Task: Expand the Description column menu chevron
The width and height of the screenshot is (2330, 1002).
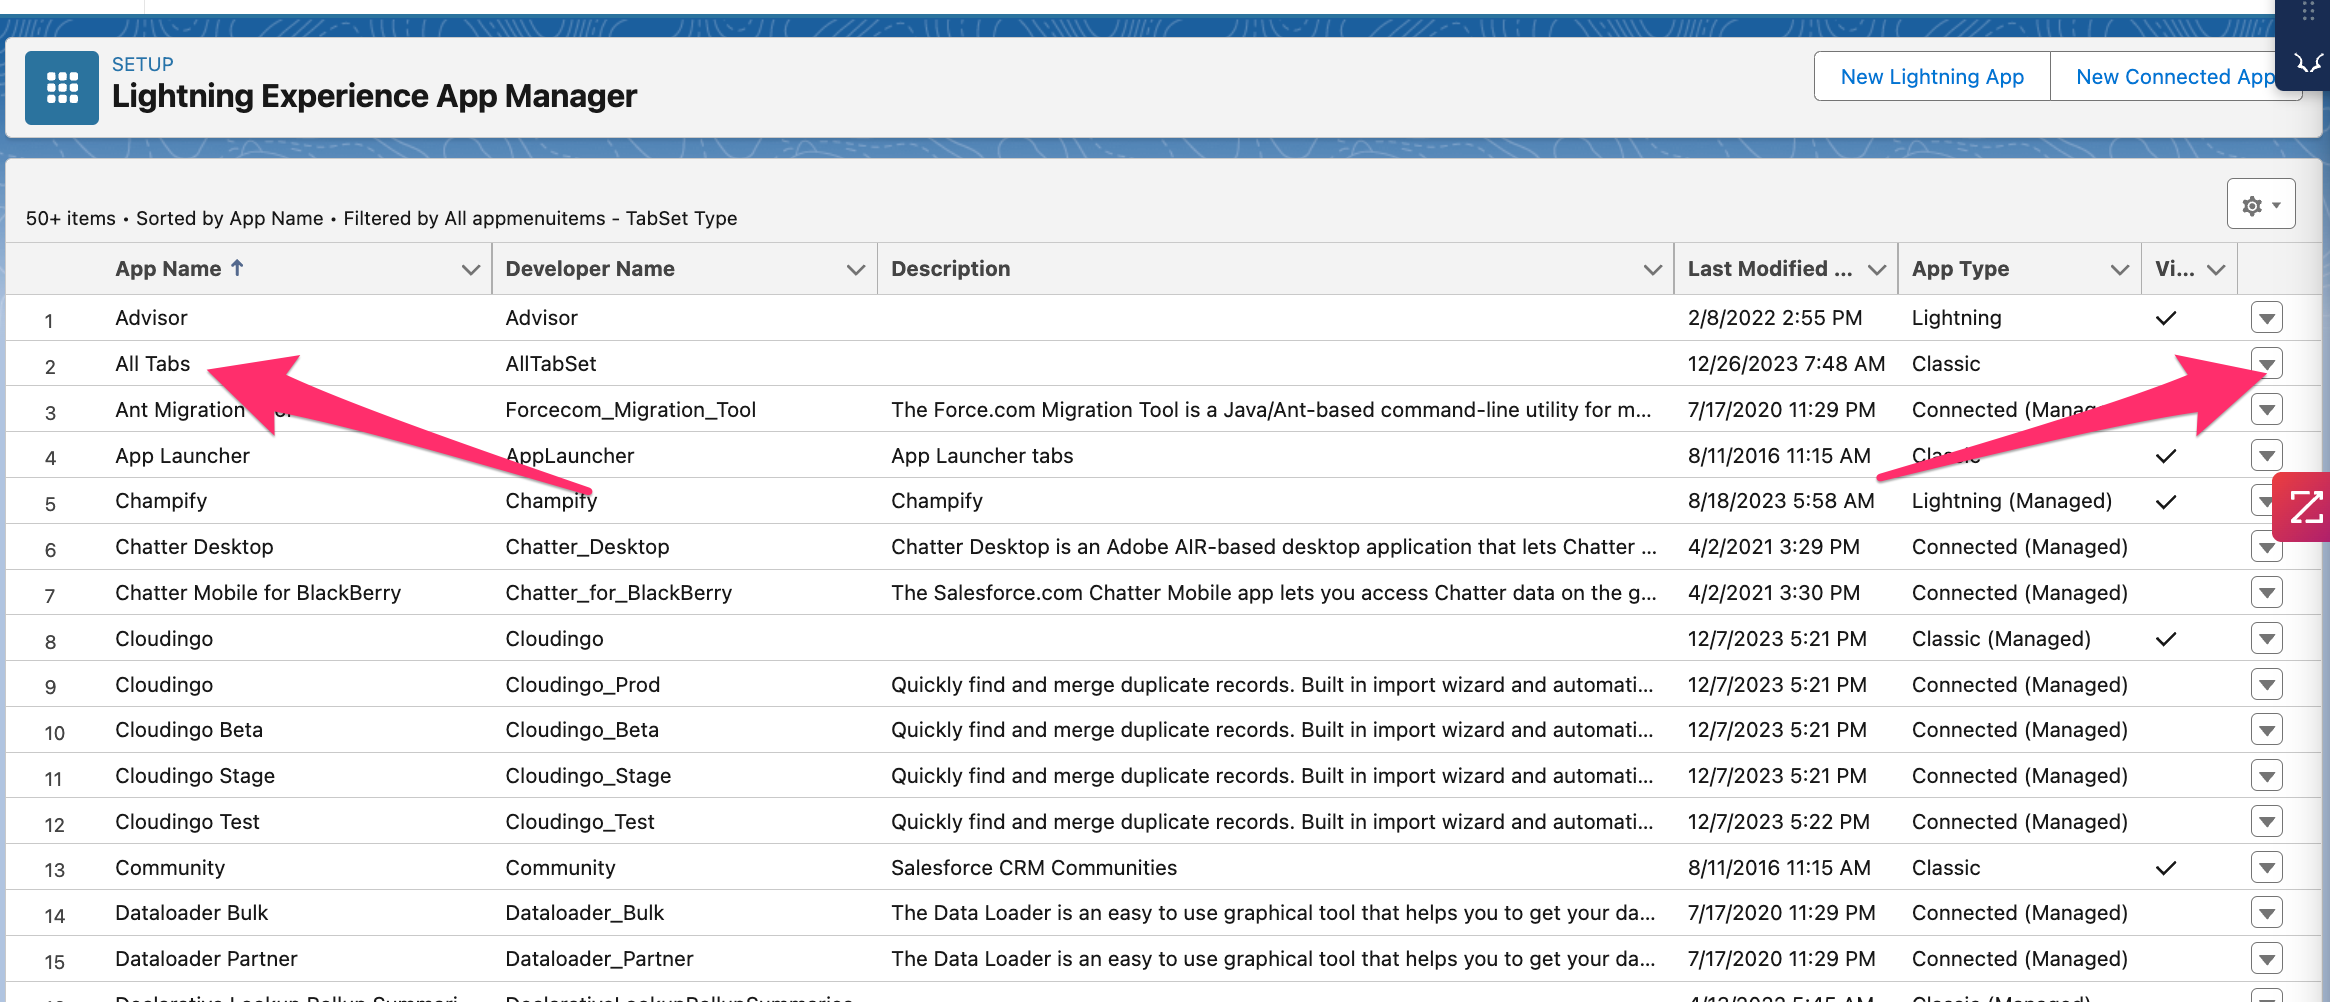Action: (x=1652, y=270)
